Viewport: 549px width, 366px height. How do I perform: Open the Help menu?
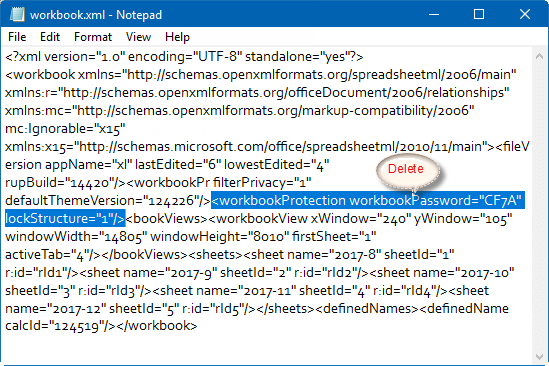point(177,37)
